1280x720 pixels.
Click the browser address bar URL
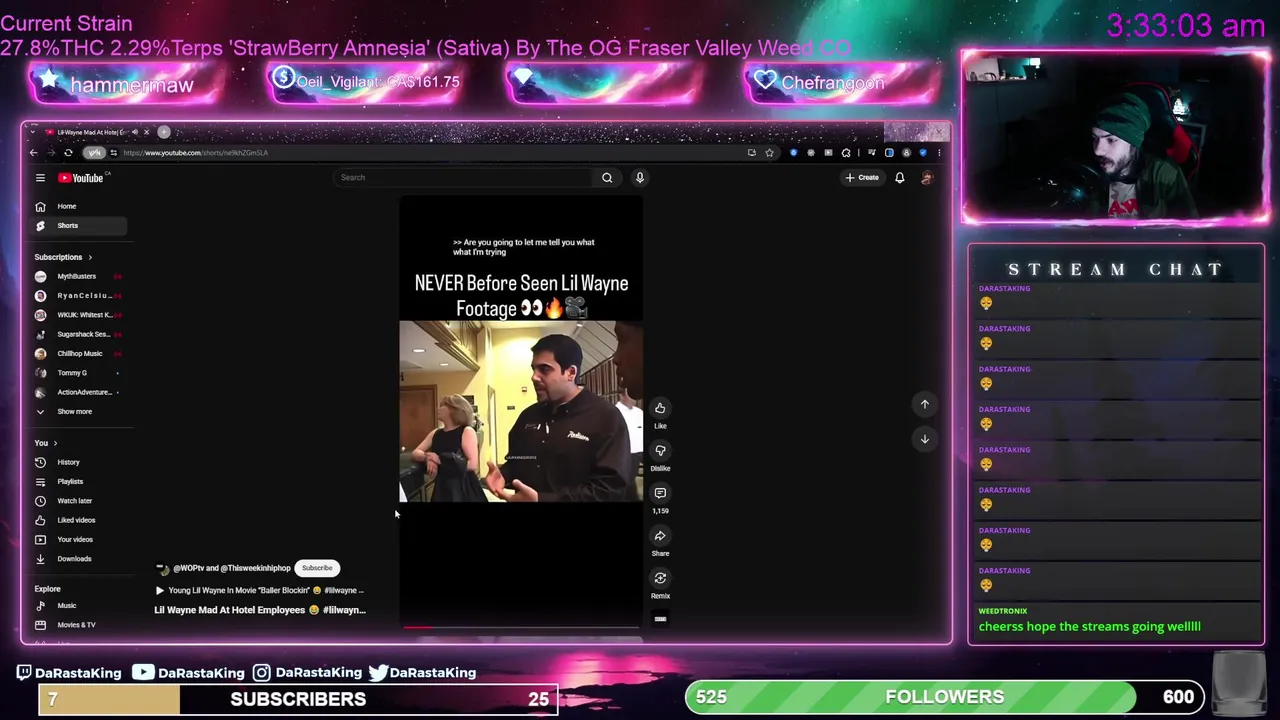coord(196,153)
